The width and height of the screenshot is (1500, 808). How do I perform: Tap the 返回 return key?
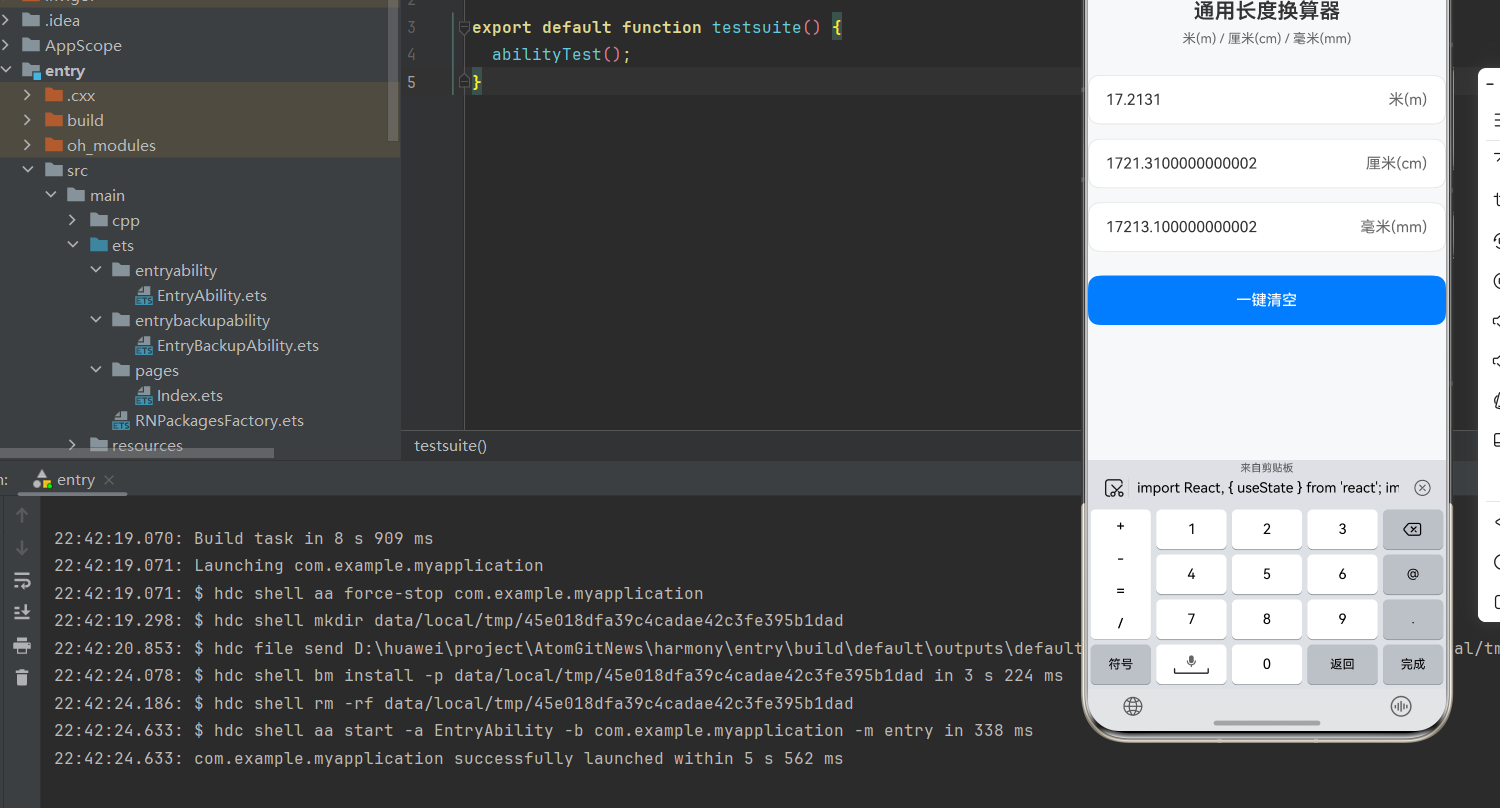(x=1342, y=664)
